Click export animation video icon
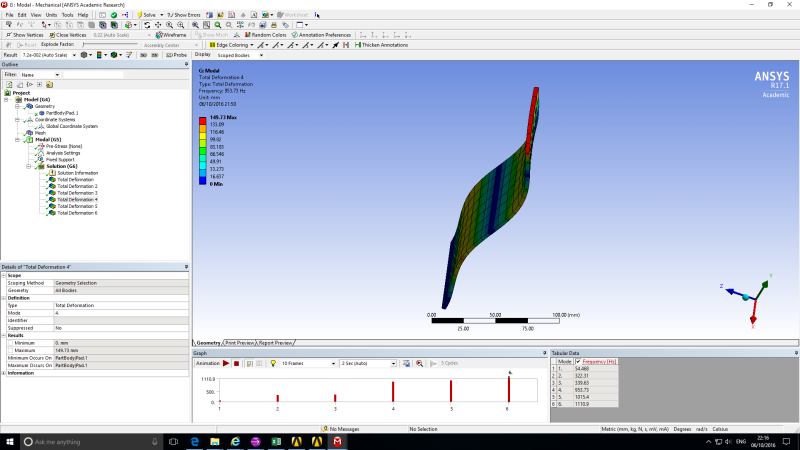 click(x=406, y=363)
